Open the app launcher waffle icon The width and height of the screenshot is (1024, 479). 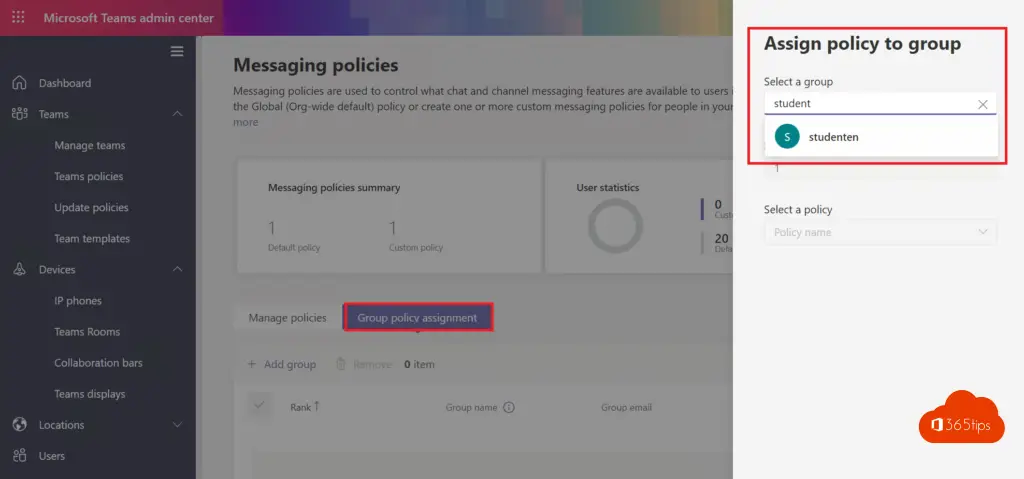tap(19, 18)
